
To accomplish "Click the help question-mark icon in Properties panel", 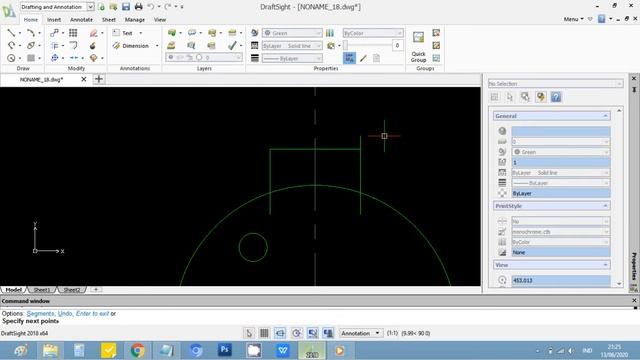I will click(556, 97).
